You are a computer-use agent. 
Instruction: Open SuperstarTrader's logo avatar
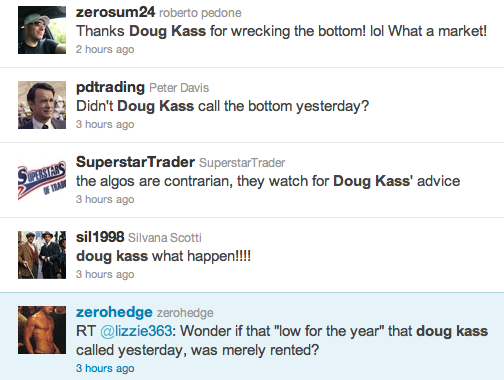[42, 180]
